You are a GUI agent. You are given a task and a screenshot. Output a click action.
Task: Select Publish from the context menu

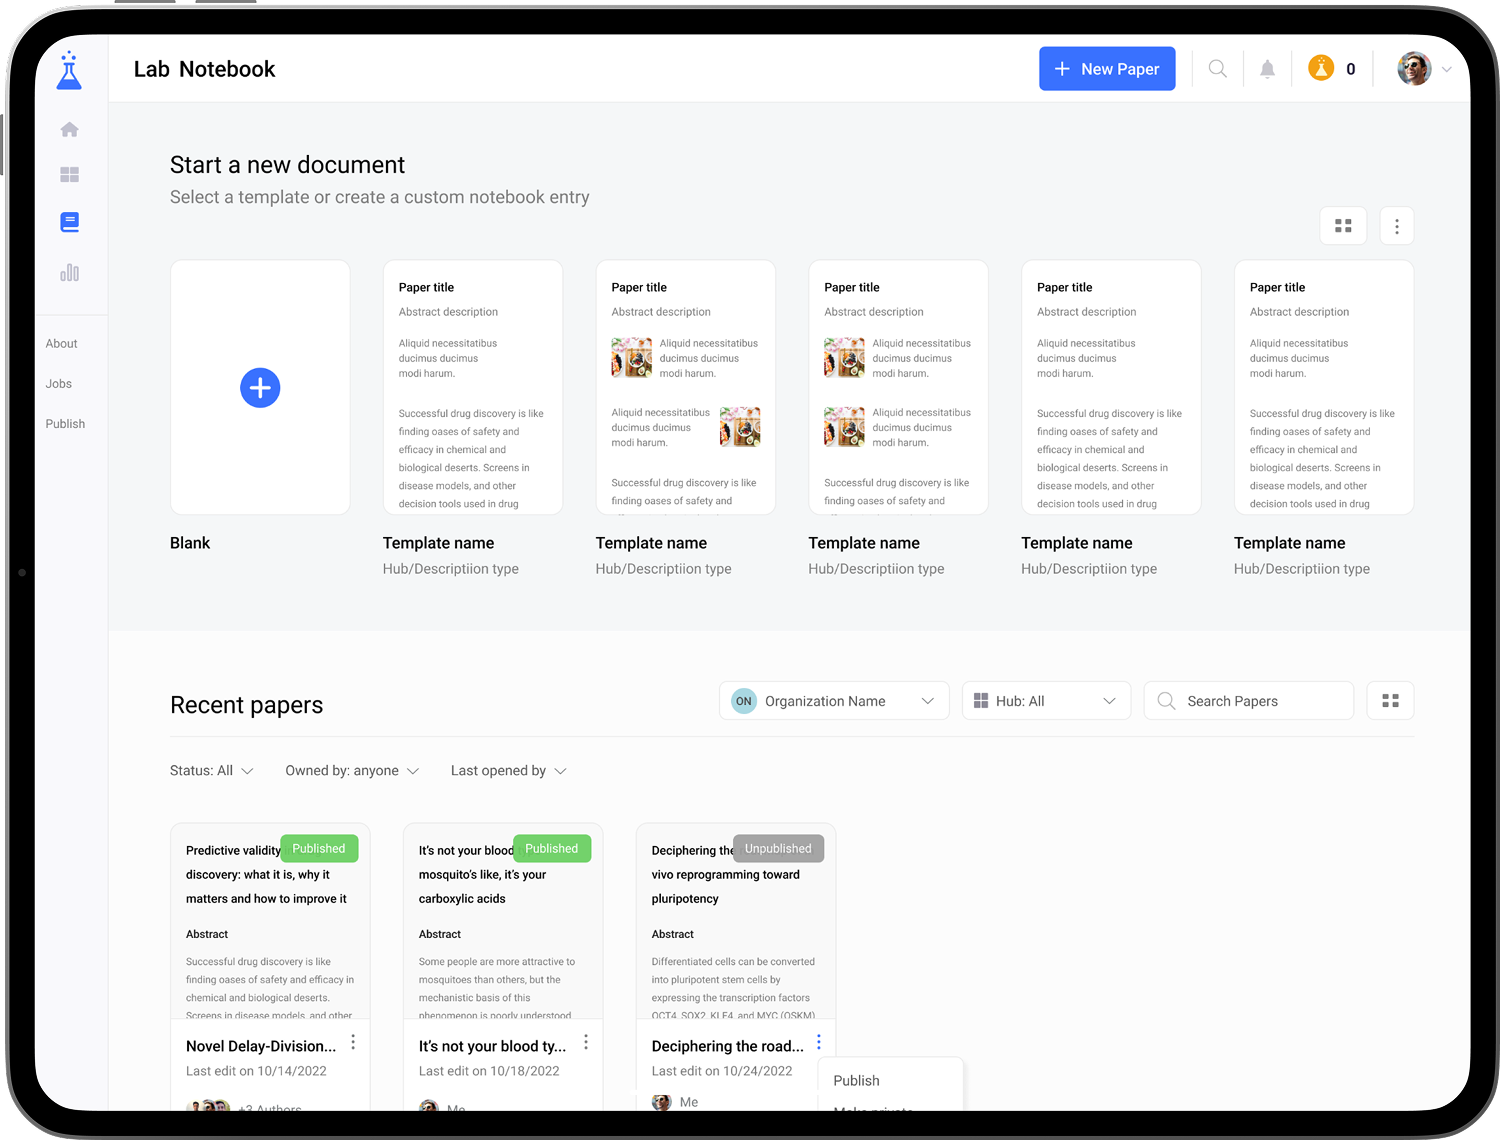coord(857,1081)
